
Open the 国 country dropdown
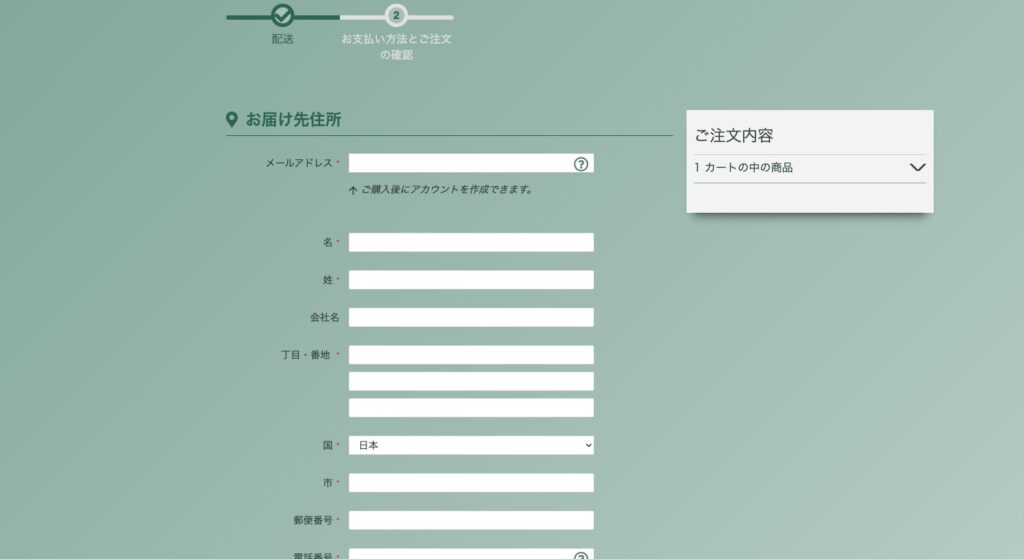pos(471,445)
